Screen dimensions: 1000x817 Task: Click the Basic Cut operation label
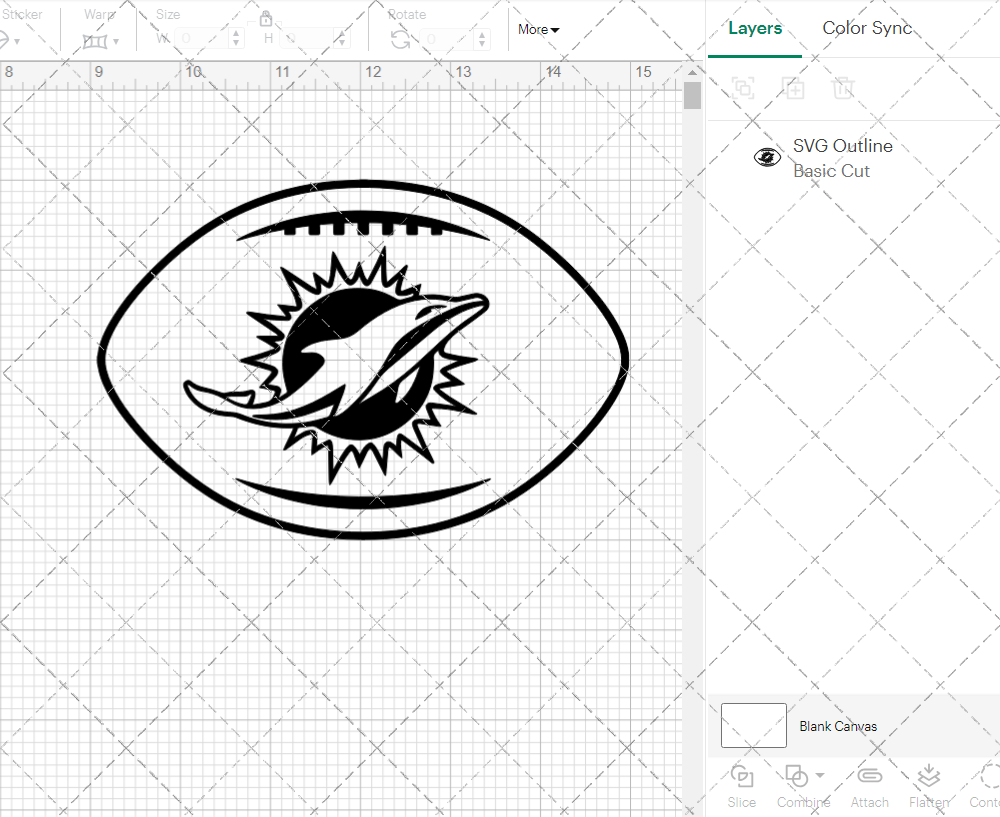[x=831, y=171]
